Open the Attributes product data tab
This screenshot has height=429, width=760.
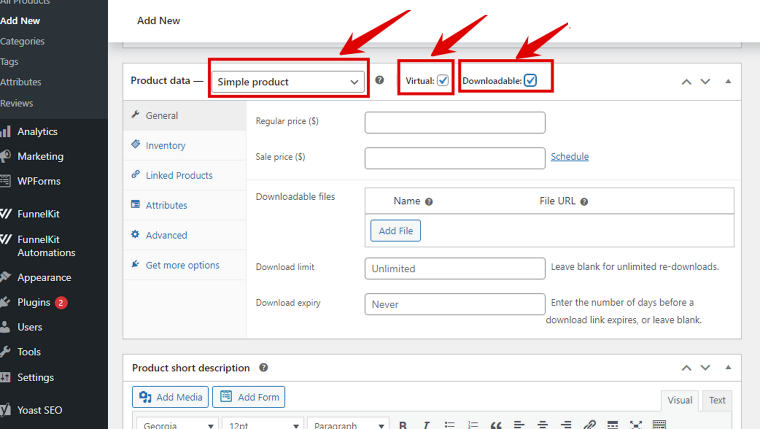pos(185,205)
